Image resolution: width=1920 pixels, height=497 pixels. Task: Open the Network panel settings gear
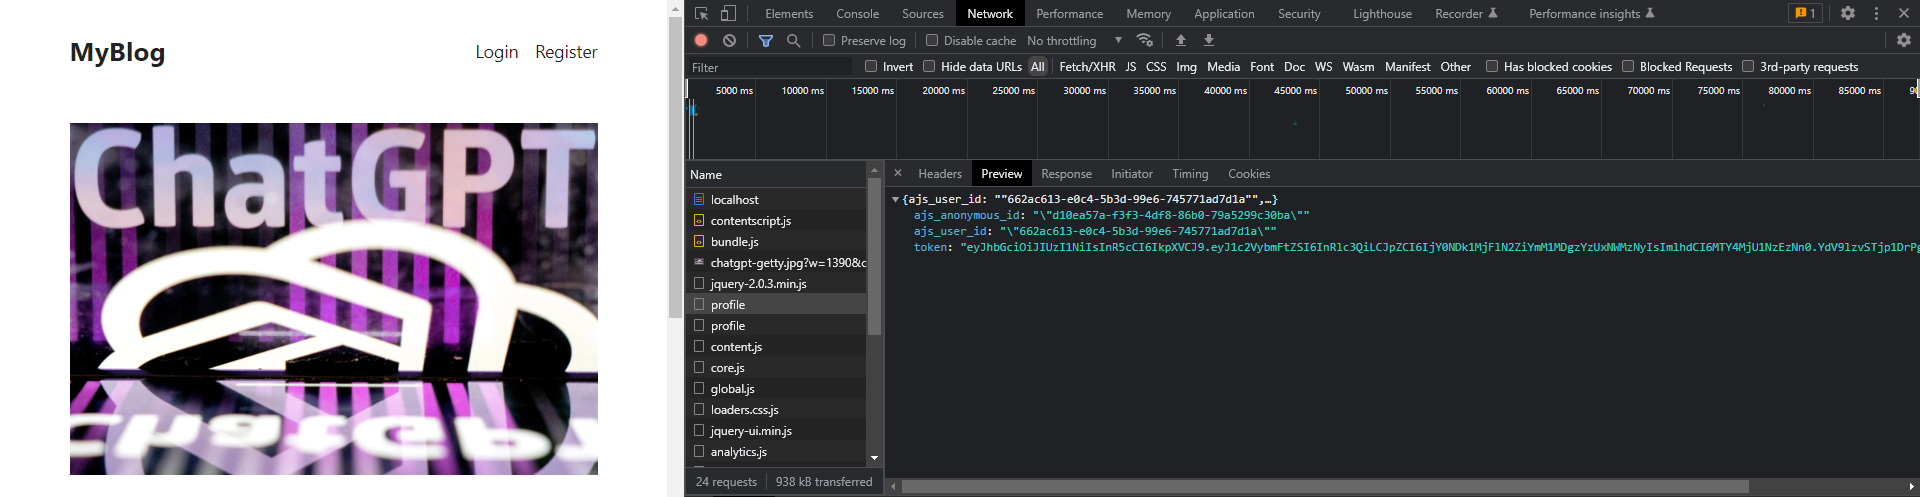point(1904,40)
